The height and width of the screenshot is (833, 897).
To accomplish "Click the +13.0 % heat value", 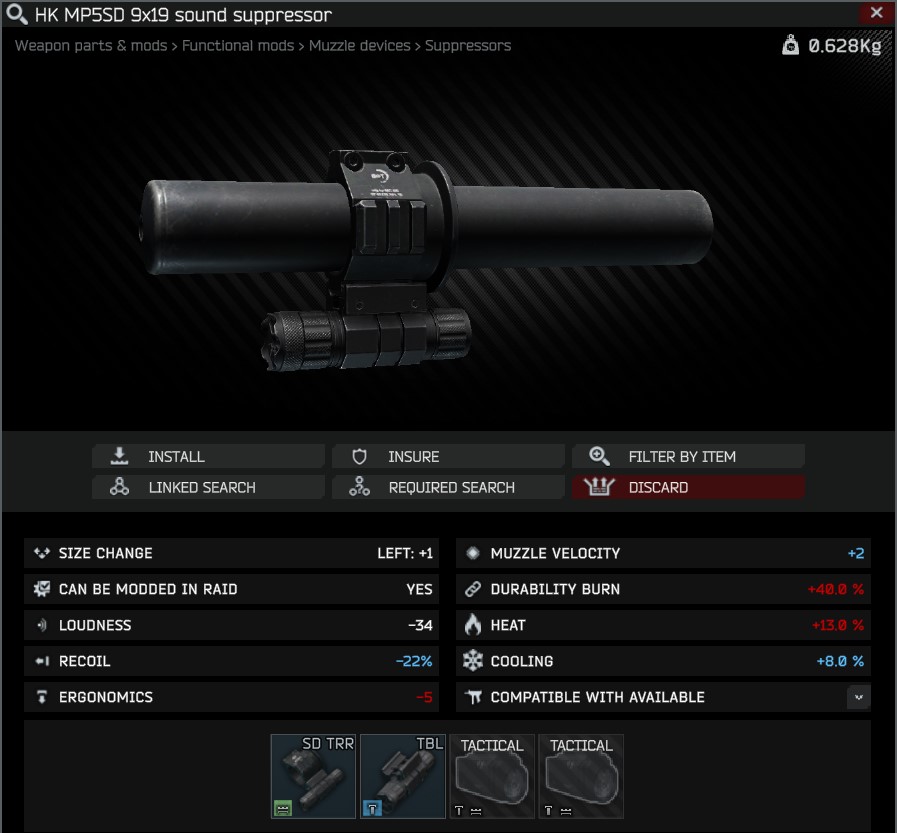I will click(838, 625).
